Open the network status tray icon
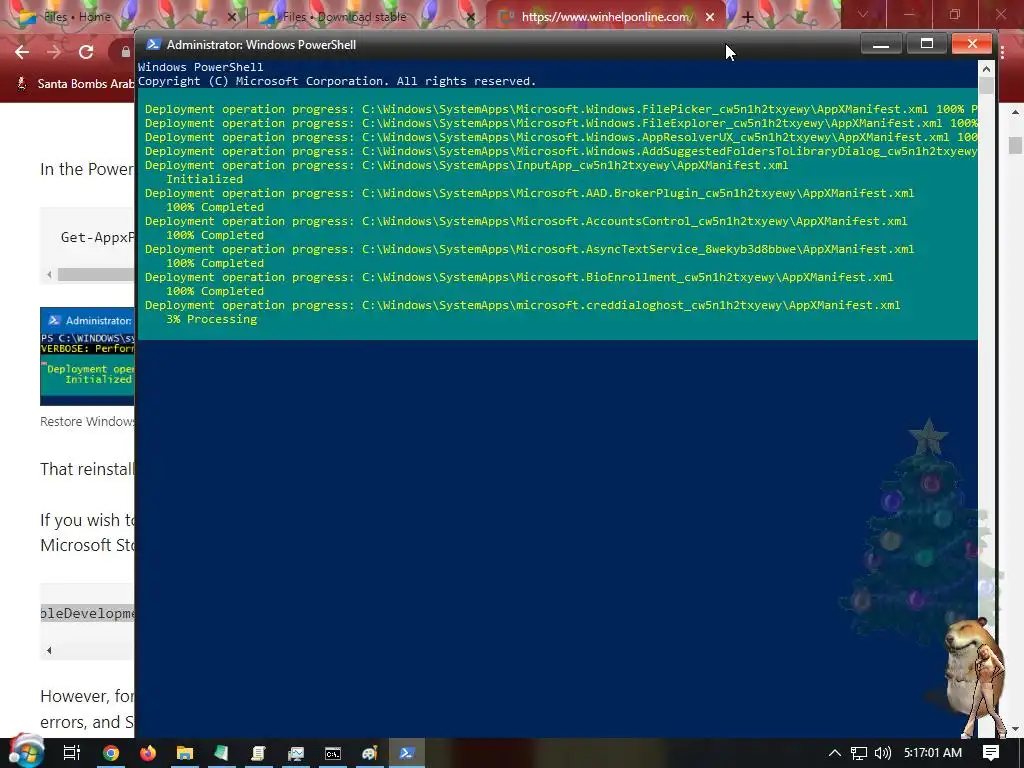 (x=859, y=753)
